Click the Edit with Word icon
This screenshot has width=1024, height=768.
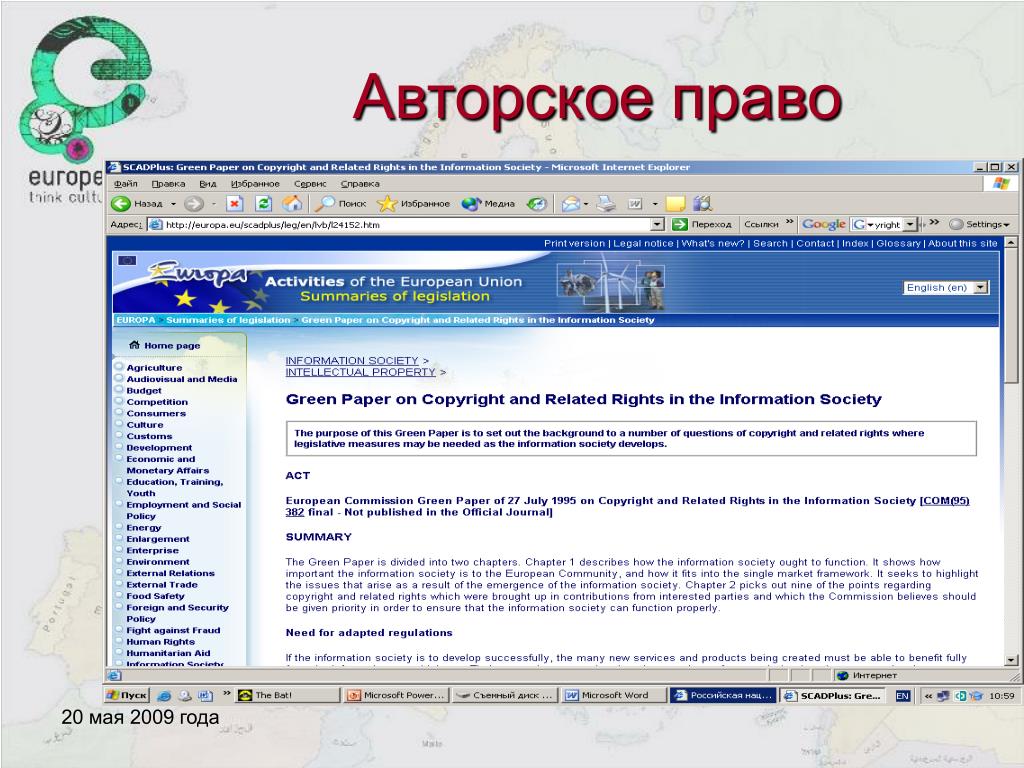pyautogui.click(x=635, y=204)
